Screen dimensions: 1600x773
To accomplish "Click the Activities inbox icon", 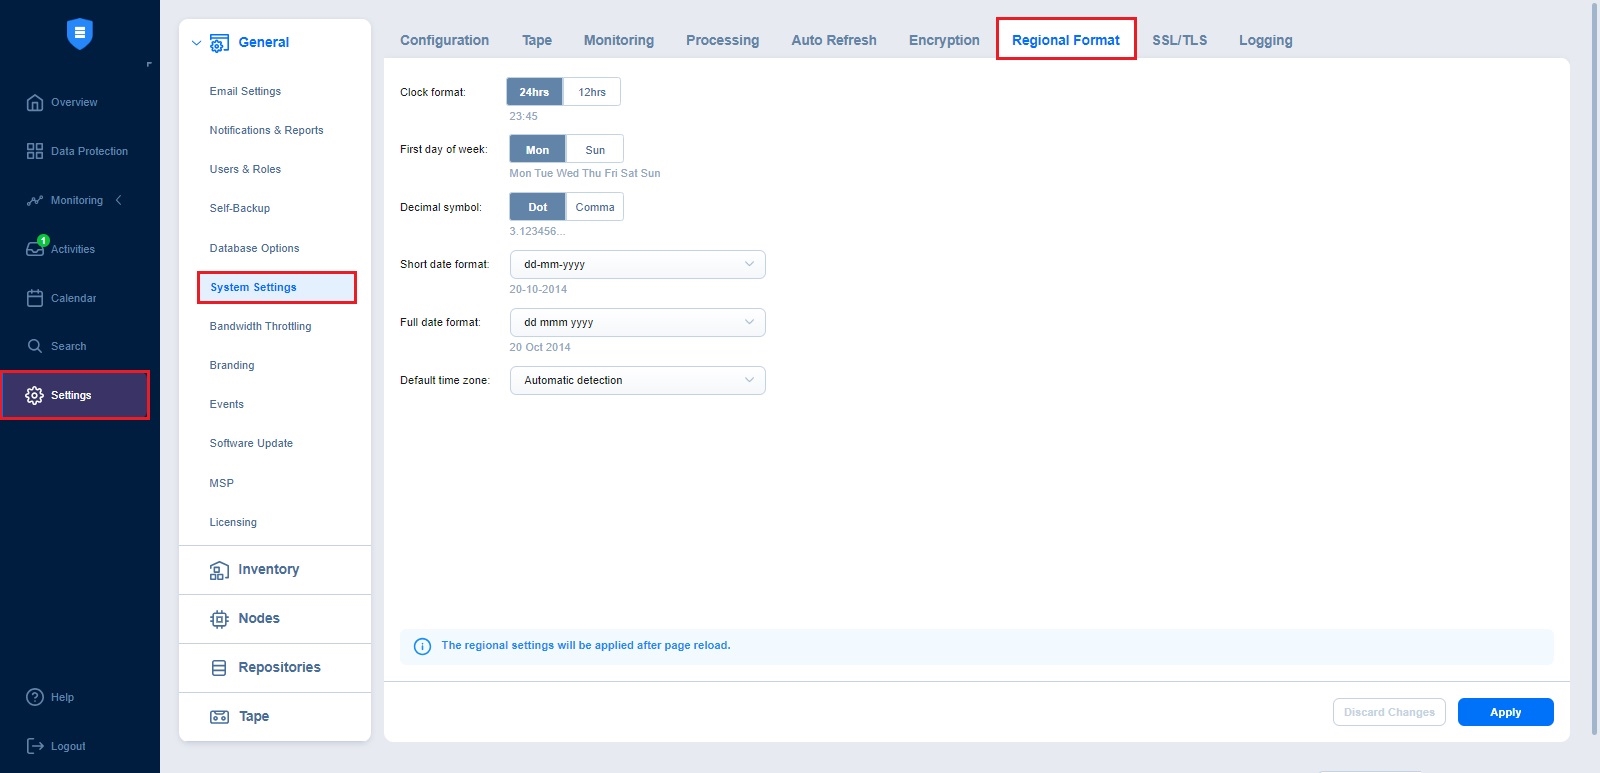I will [x=35, y=249].
